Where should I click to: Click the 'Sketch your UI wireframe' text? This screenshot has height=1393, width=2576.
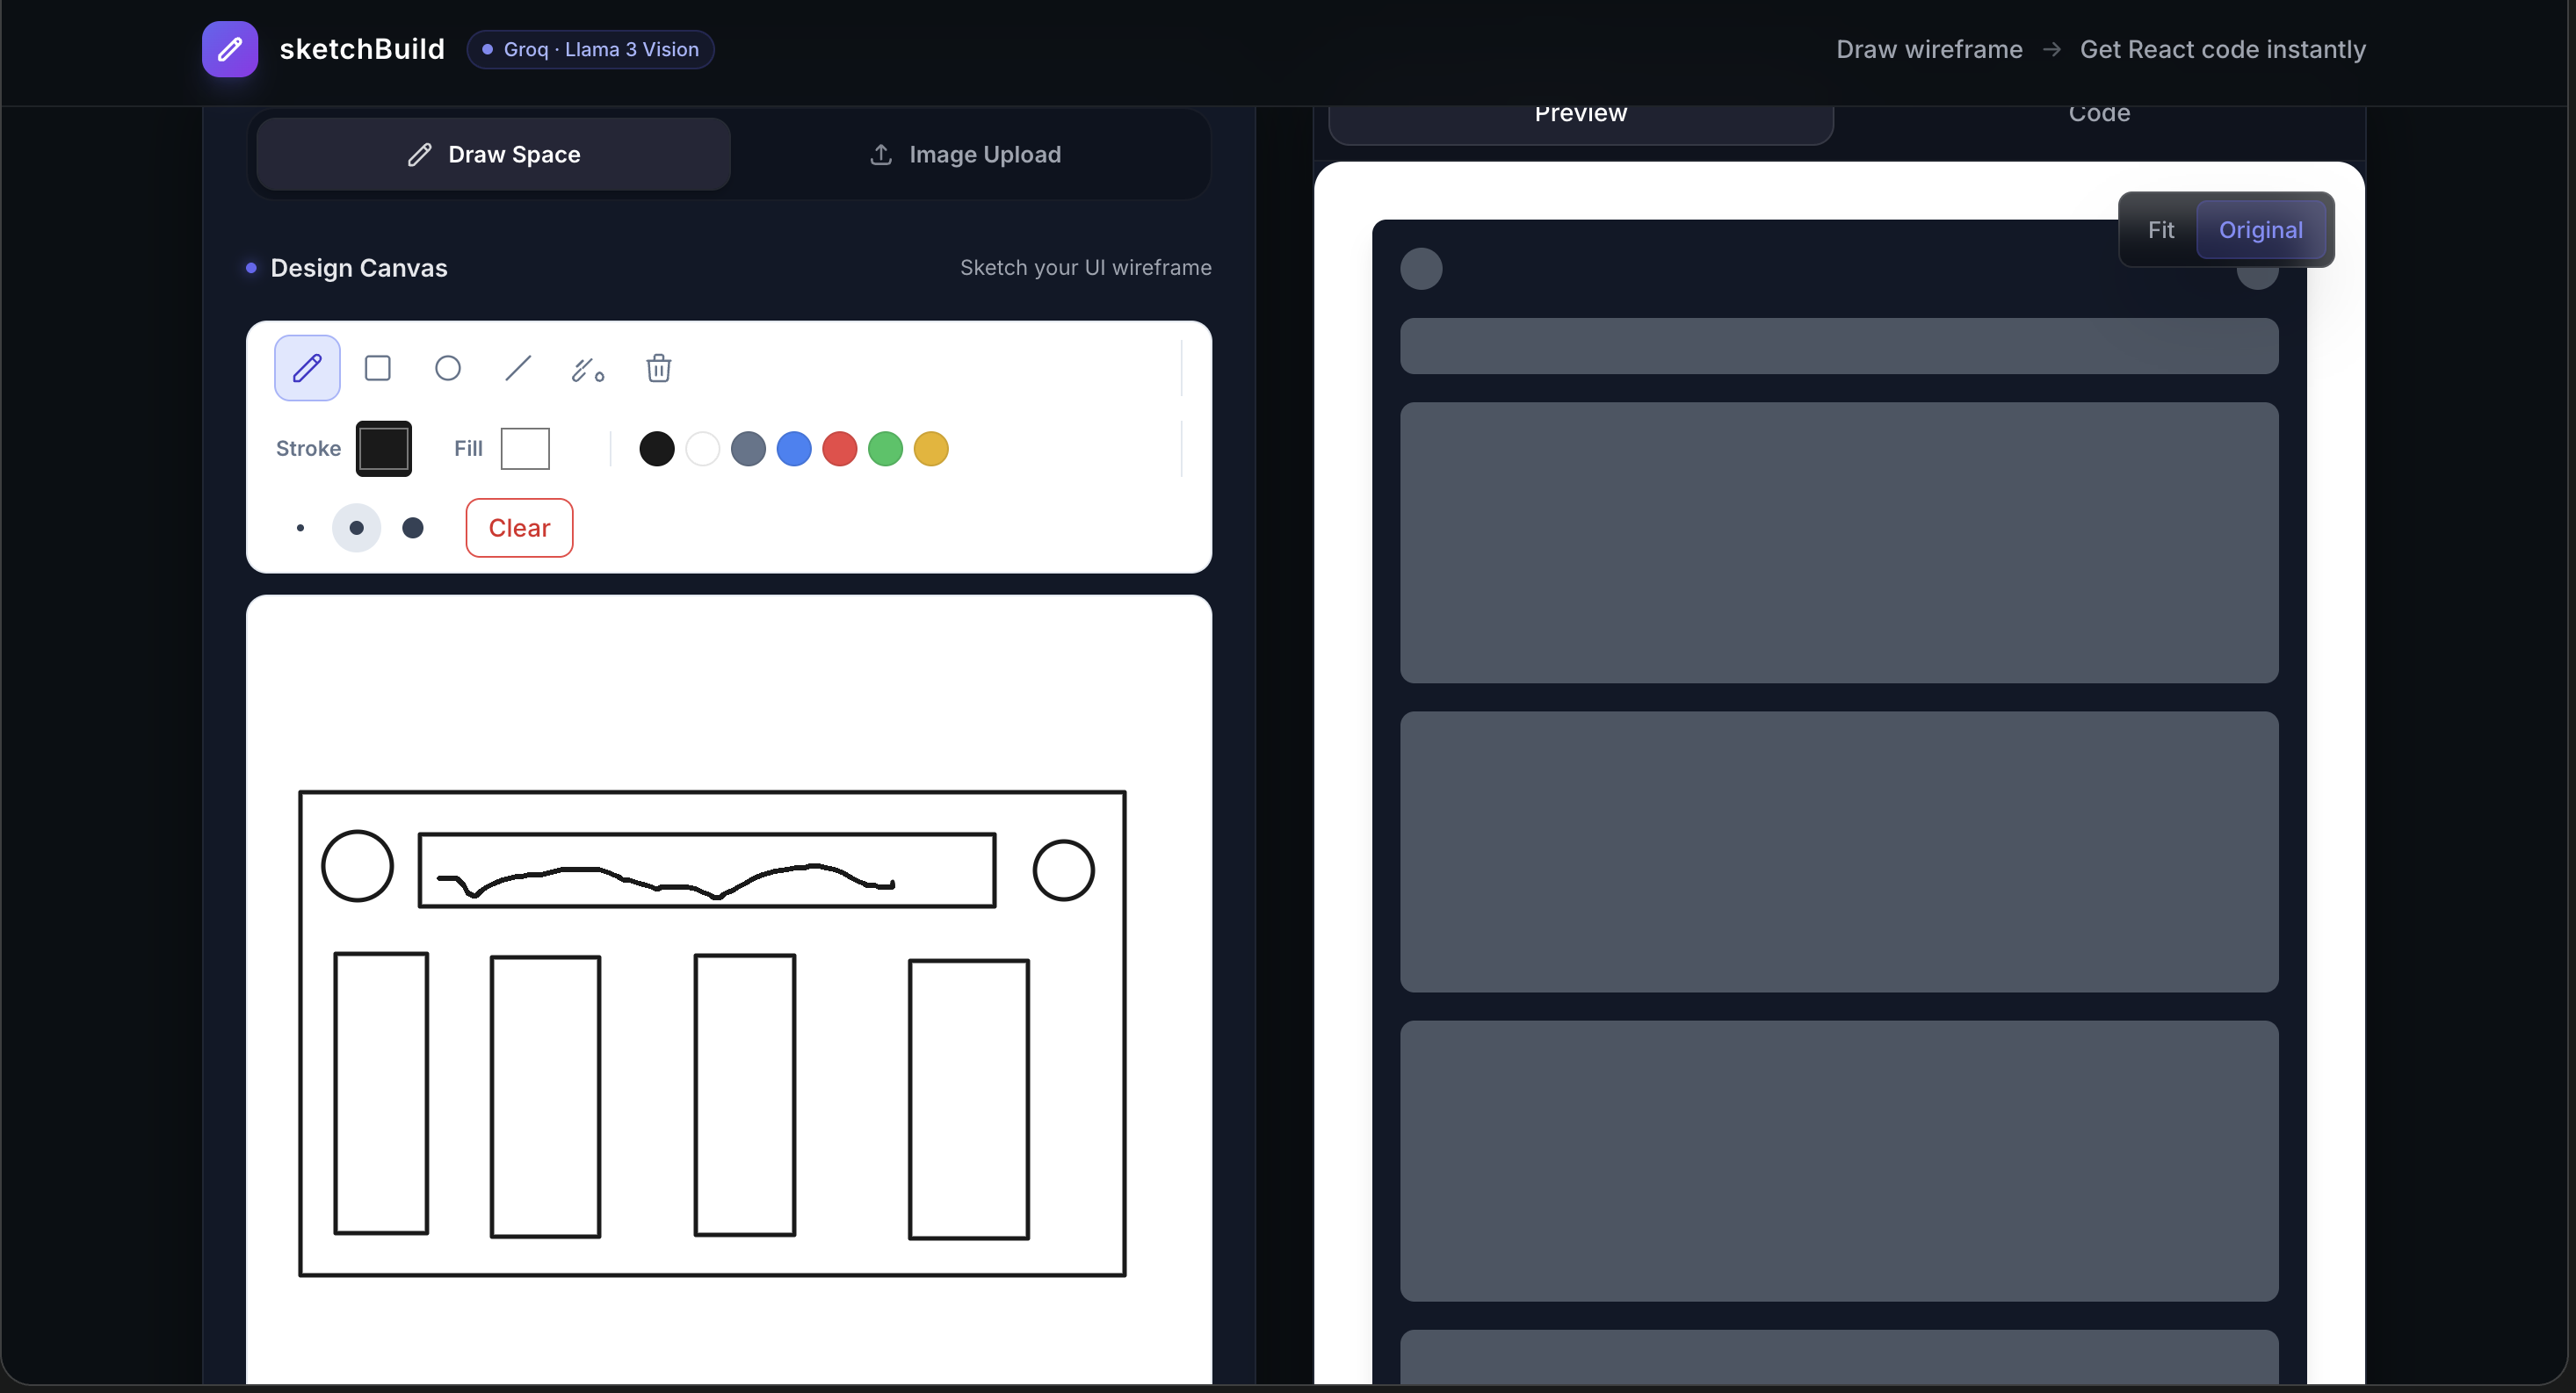(x=1085, y=268)
